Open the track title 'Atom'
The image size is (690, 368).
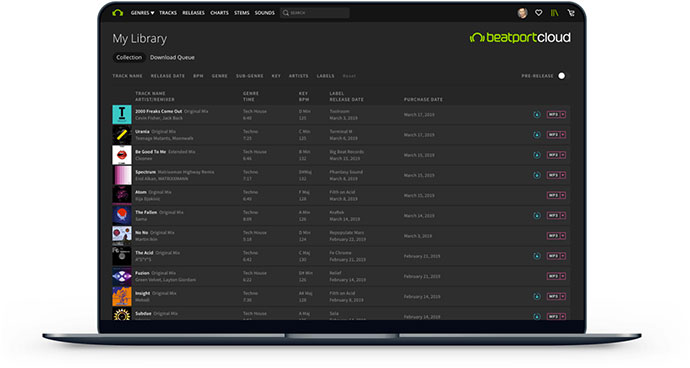[141, 192]
